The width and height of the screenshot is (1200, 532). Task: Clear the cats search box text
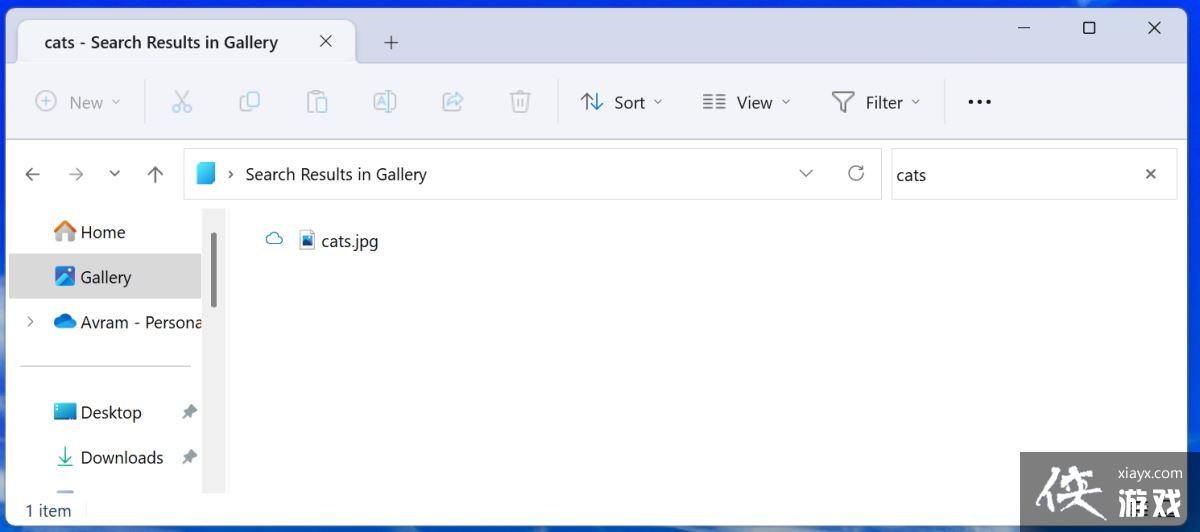pos(1150,174)
